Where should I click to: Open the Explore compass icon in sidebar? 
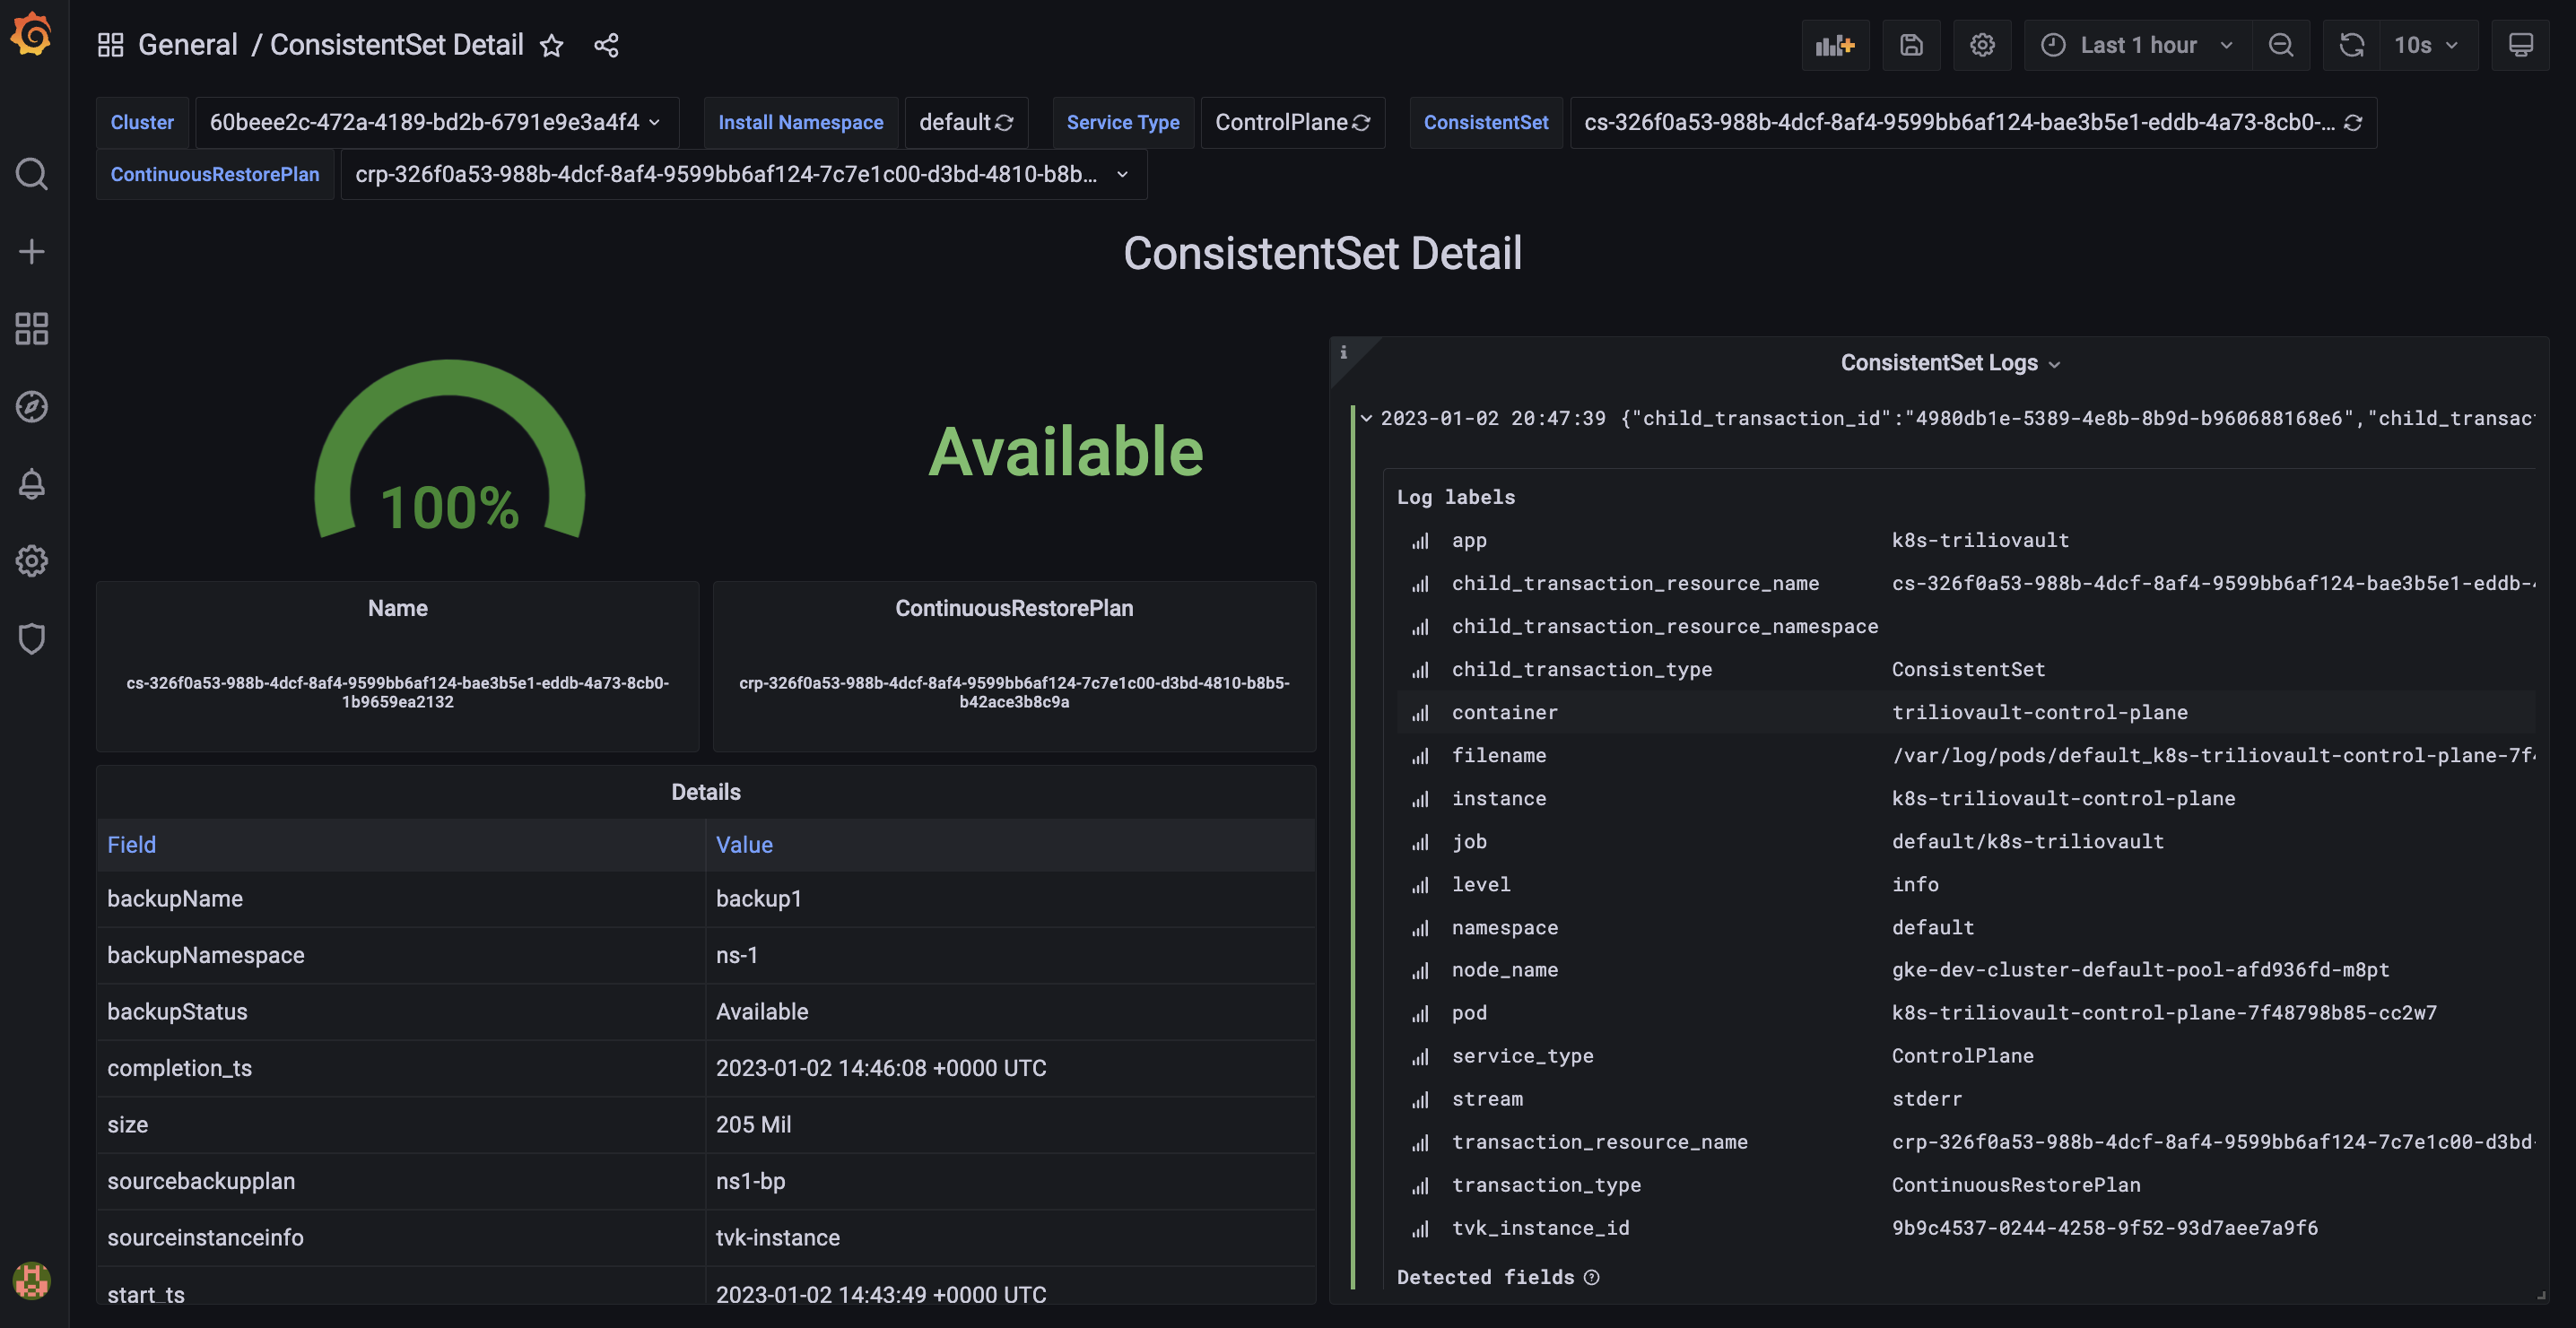click(x=32, y=406)
